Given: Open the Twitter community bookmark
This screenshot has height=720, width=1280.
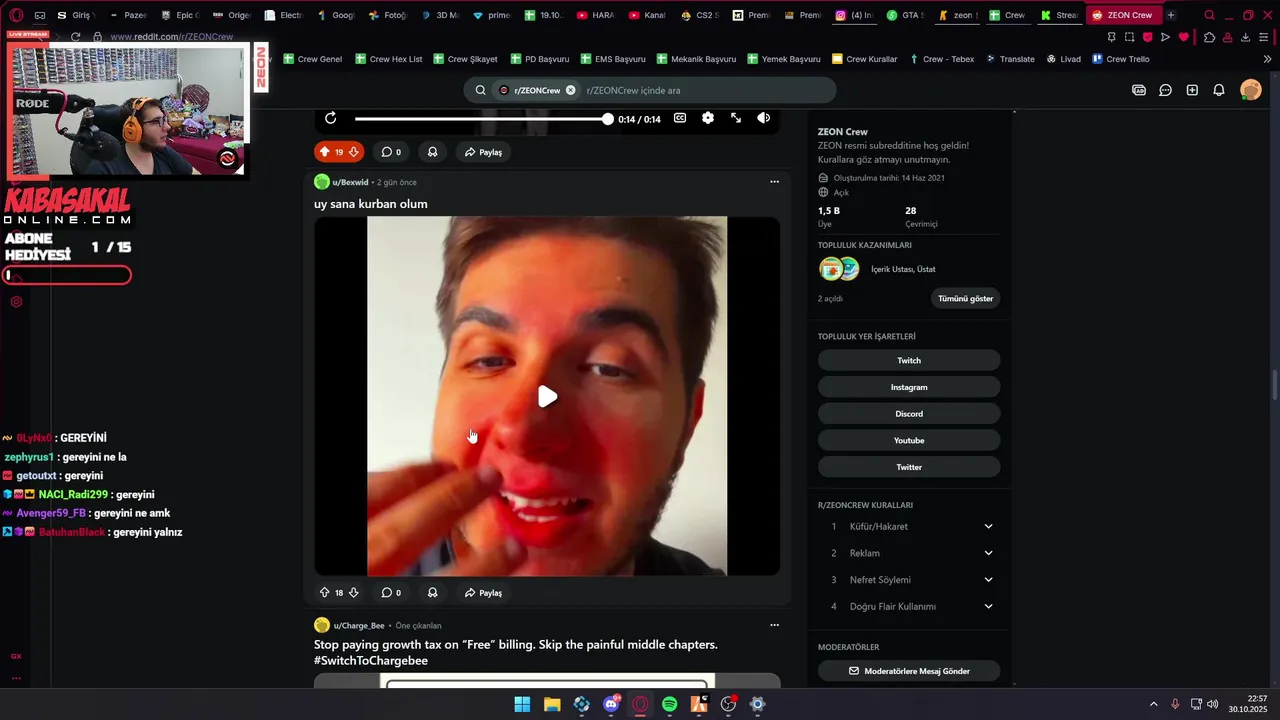Looking at the screenshot, I should [x=909, y=467].
